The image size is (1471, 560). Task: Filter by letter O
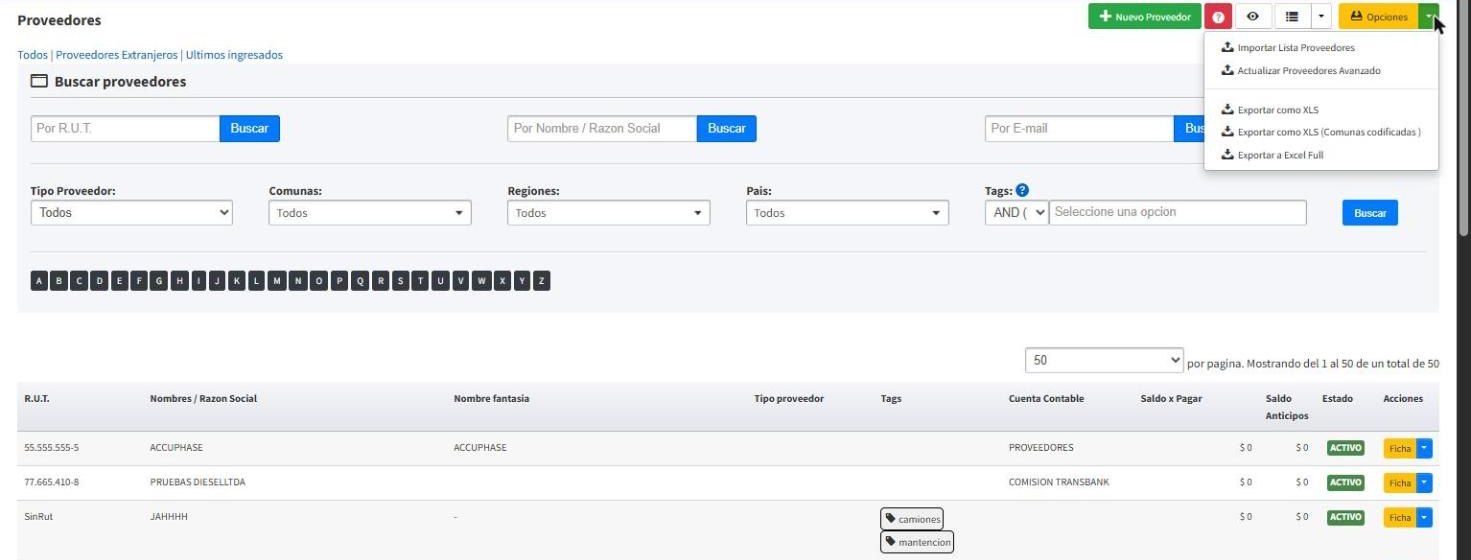pyautogui.click(x=319, y=281)
